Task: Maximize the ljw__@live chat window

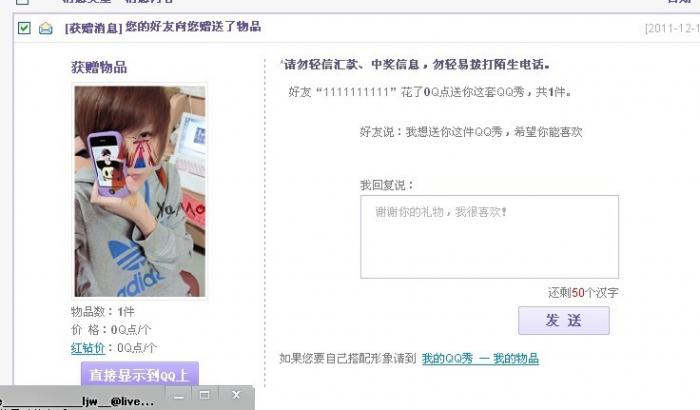Action: [x=204, y=396]
